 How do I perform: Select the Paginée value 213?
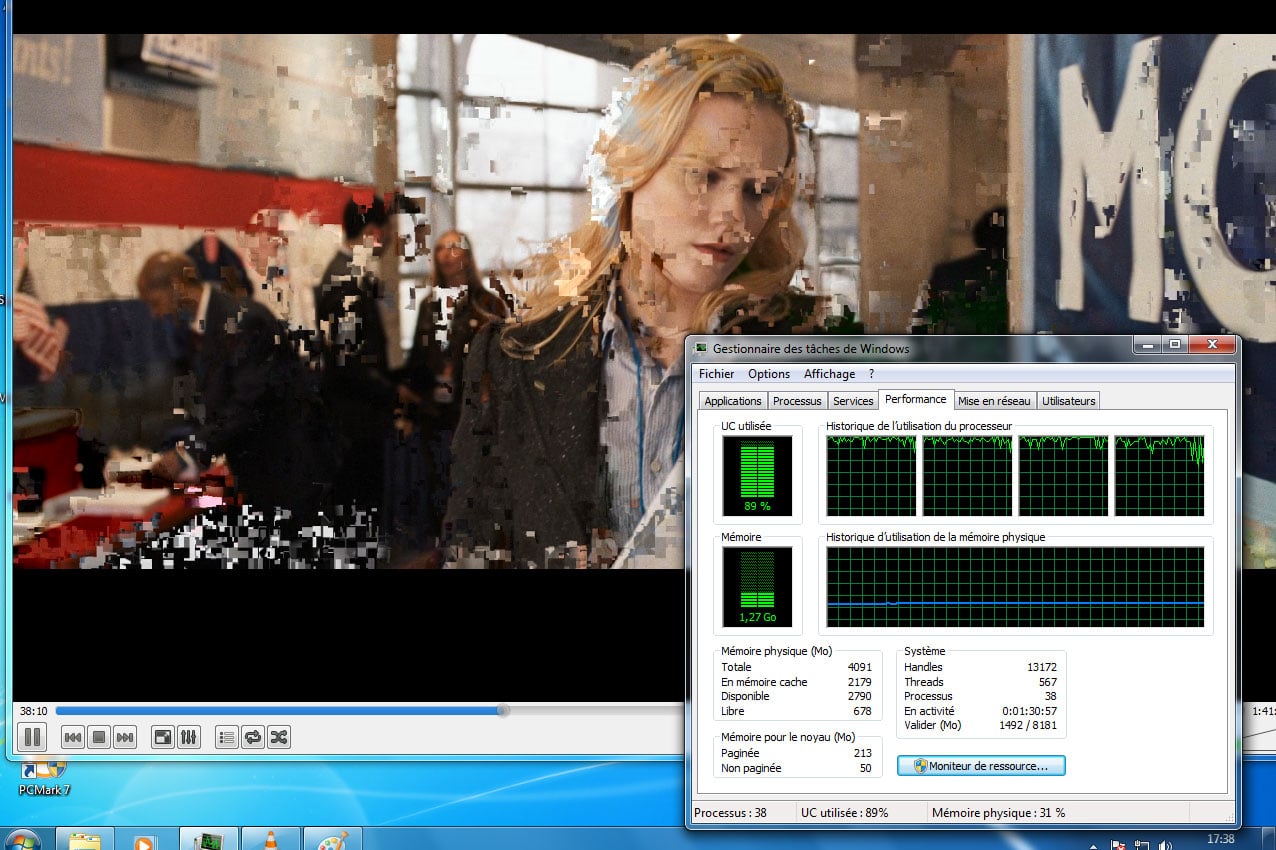[x=863, y=753]
